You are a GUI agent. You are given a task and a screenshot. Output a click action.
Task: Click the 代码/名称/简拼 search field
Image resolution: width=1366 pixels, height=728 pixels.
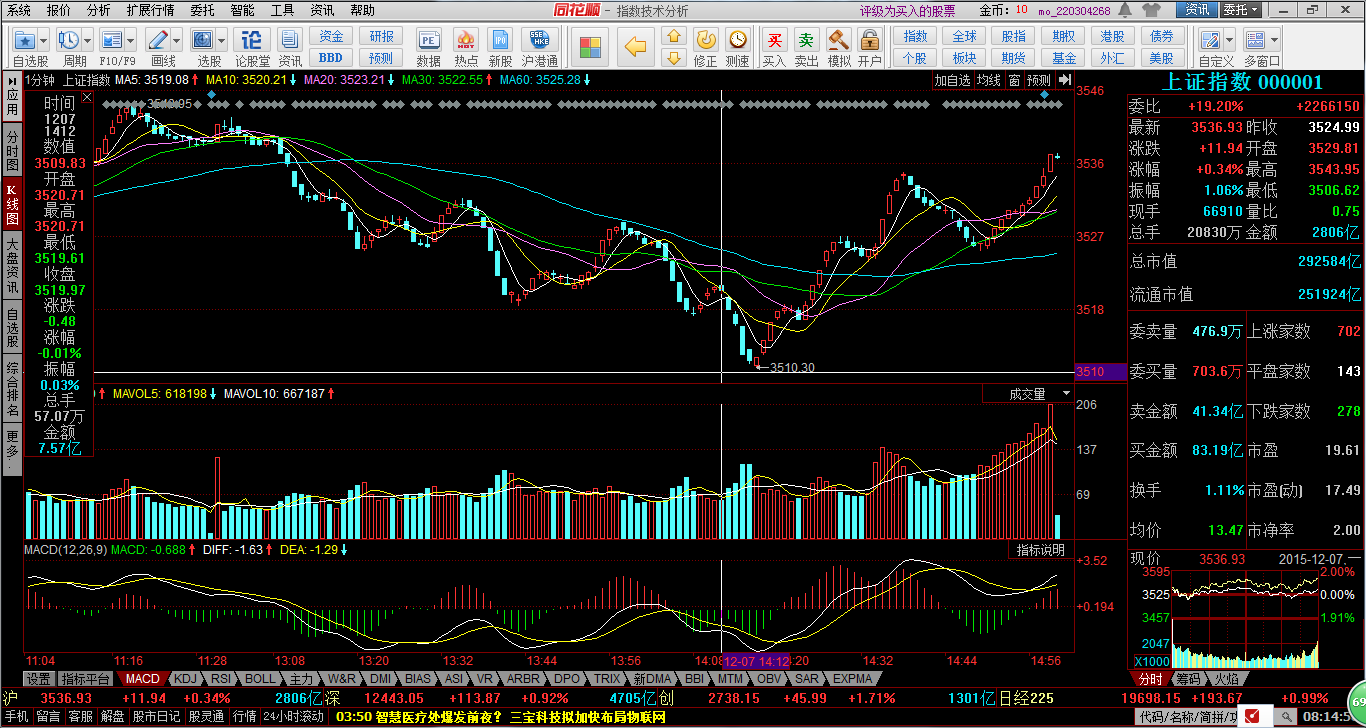tap(1186, 717)
